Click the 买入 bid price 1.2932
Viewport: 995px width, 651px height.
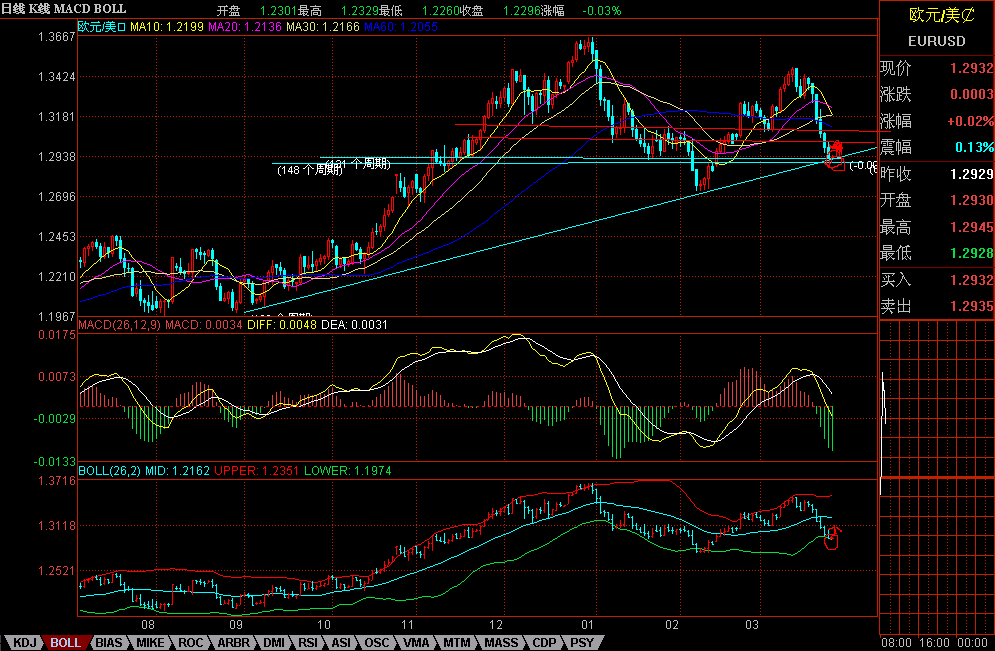click(972, 280)
